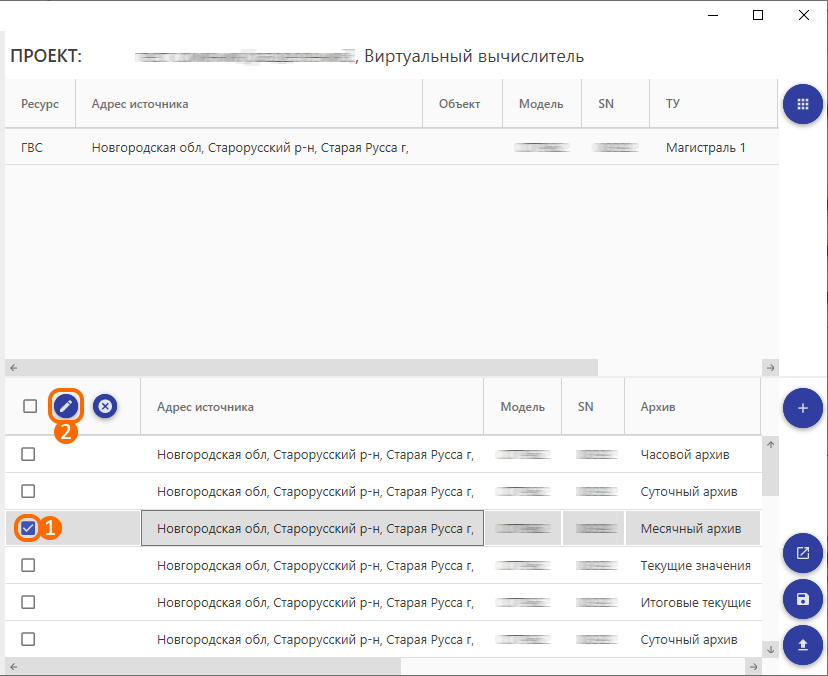The width and height of the screenshot is (828, 676).
Task: Select the ГВС resource cell
Action: (40, 147)
